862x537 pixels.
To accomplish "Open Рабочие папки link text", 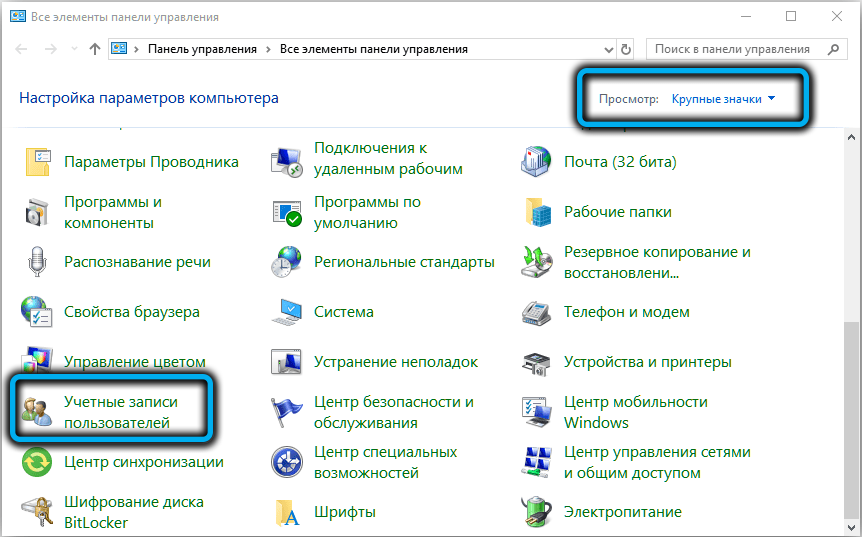I will pyautogui.click(x=618, y=212).
